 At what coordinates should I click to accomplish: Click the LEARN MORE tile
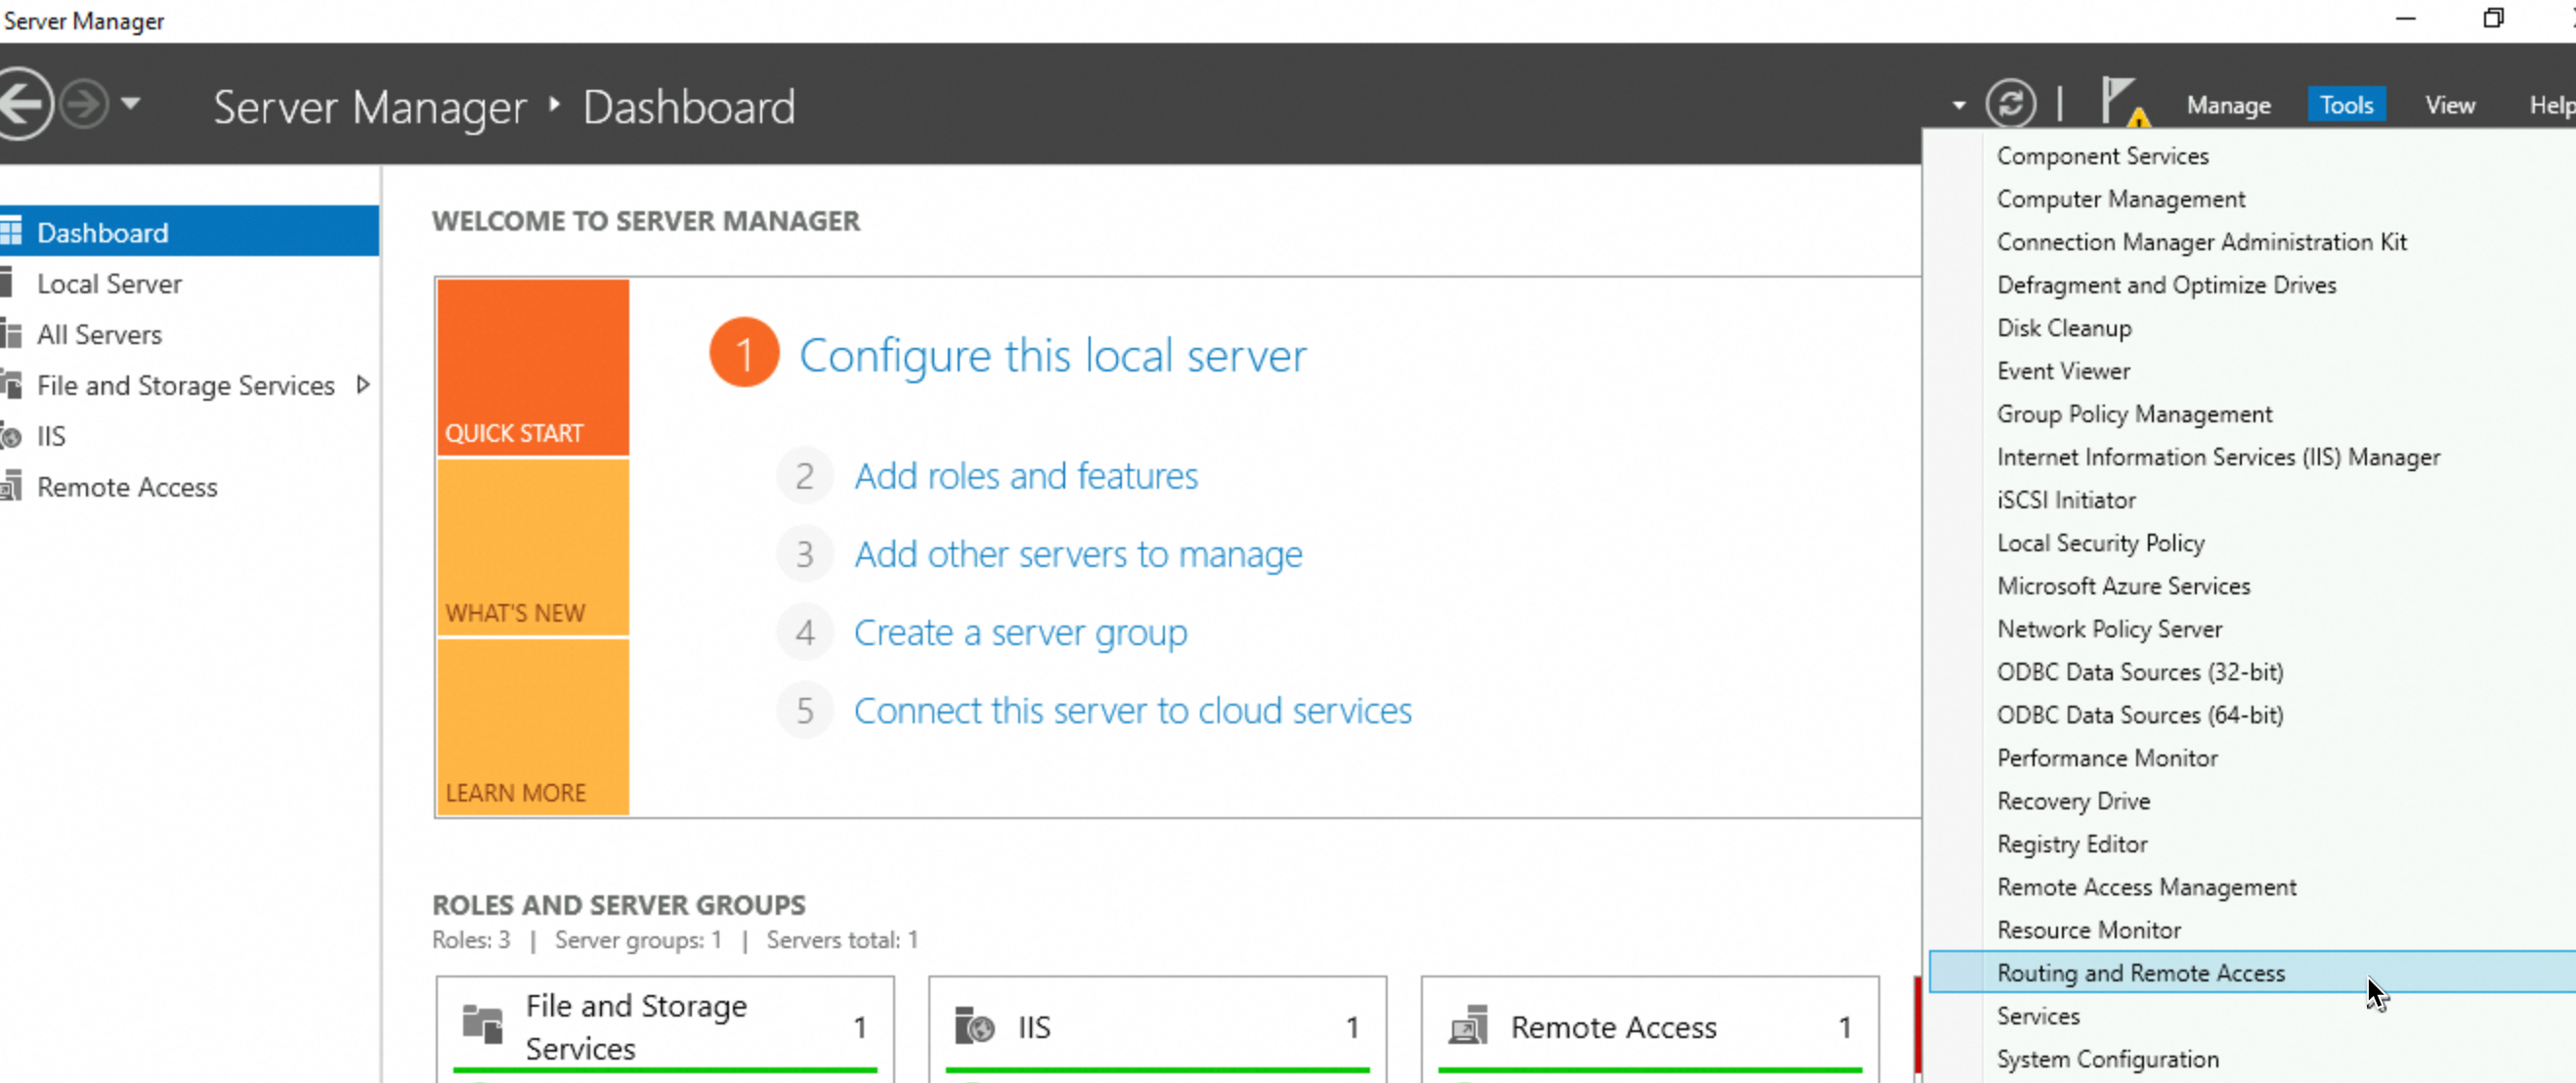point(533,727)
